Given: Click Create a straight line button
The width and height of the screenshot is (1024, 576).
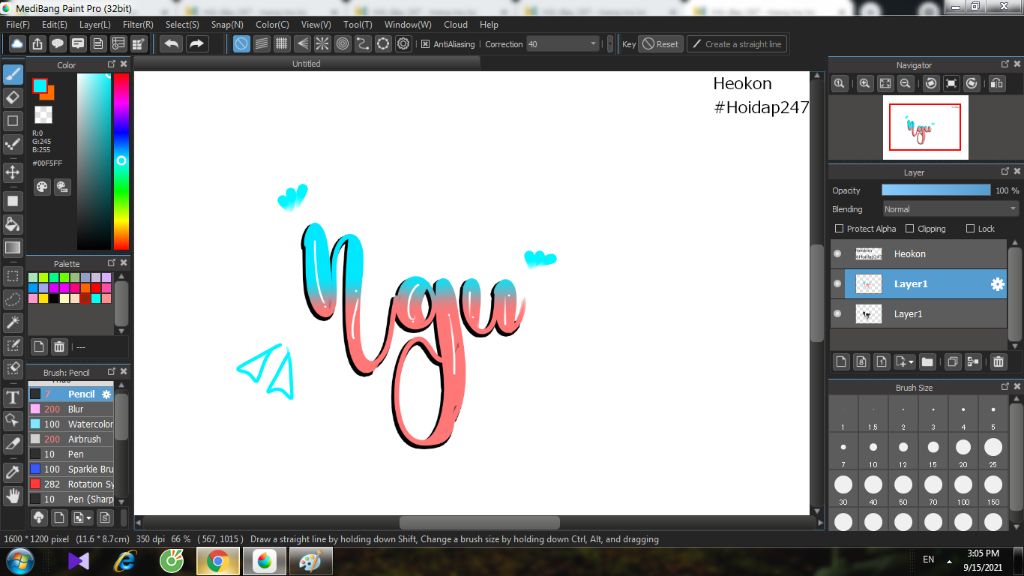Looking at the screenshot, I should [x=737, y=44].
